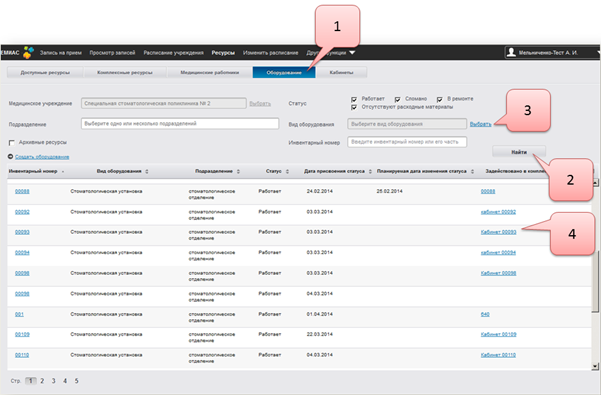Enable the Архивные ресурсы checkbox
The width and height of the screenshot is (601, 395).
tap(11, 143)
